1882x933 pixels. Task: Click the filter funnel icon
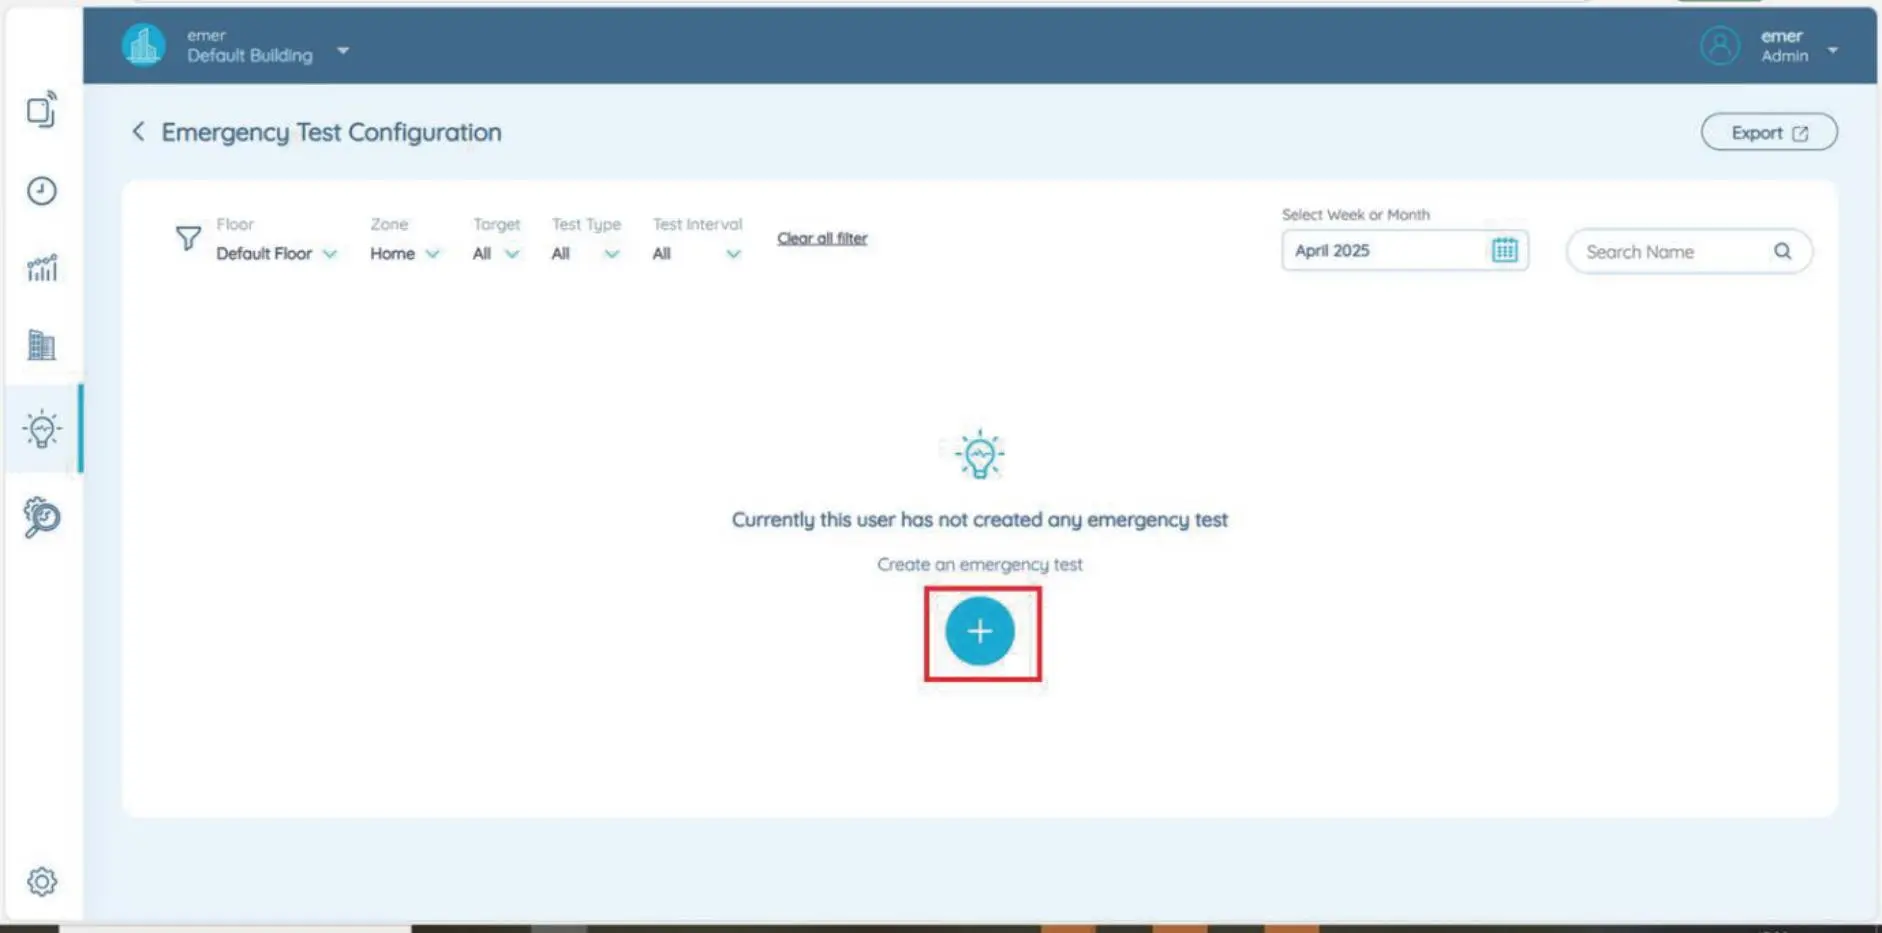[188, 238]
